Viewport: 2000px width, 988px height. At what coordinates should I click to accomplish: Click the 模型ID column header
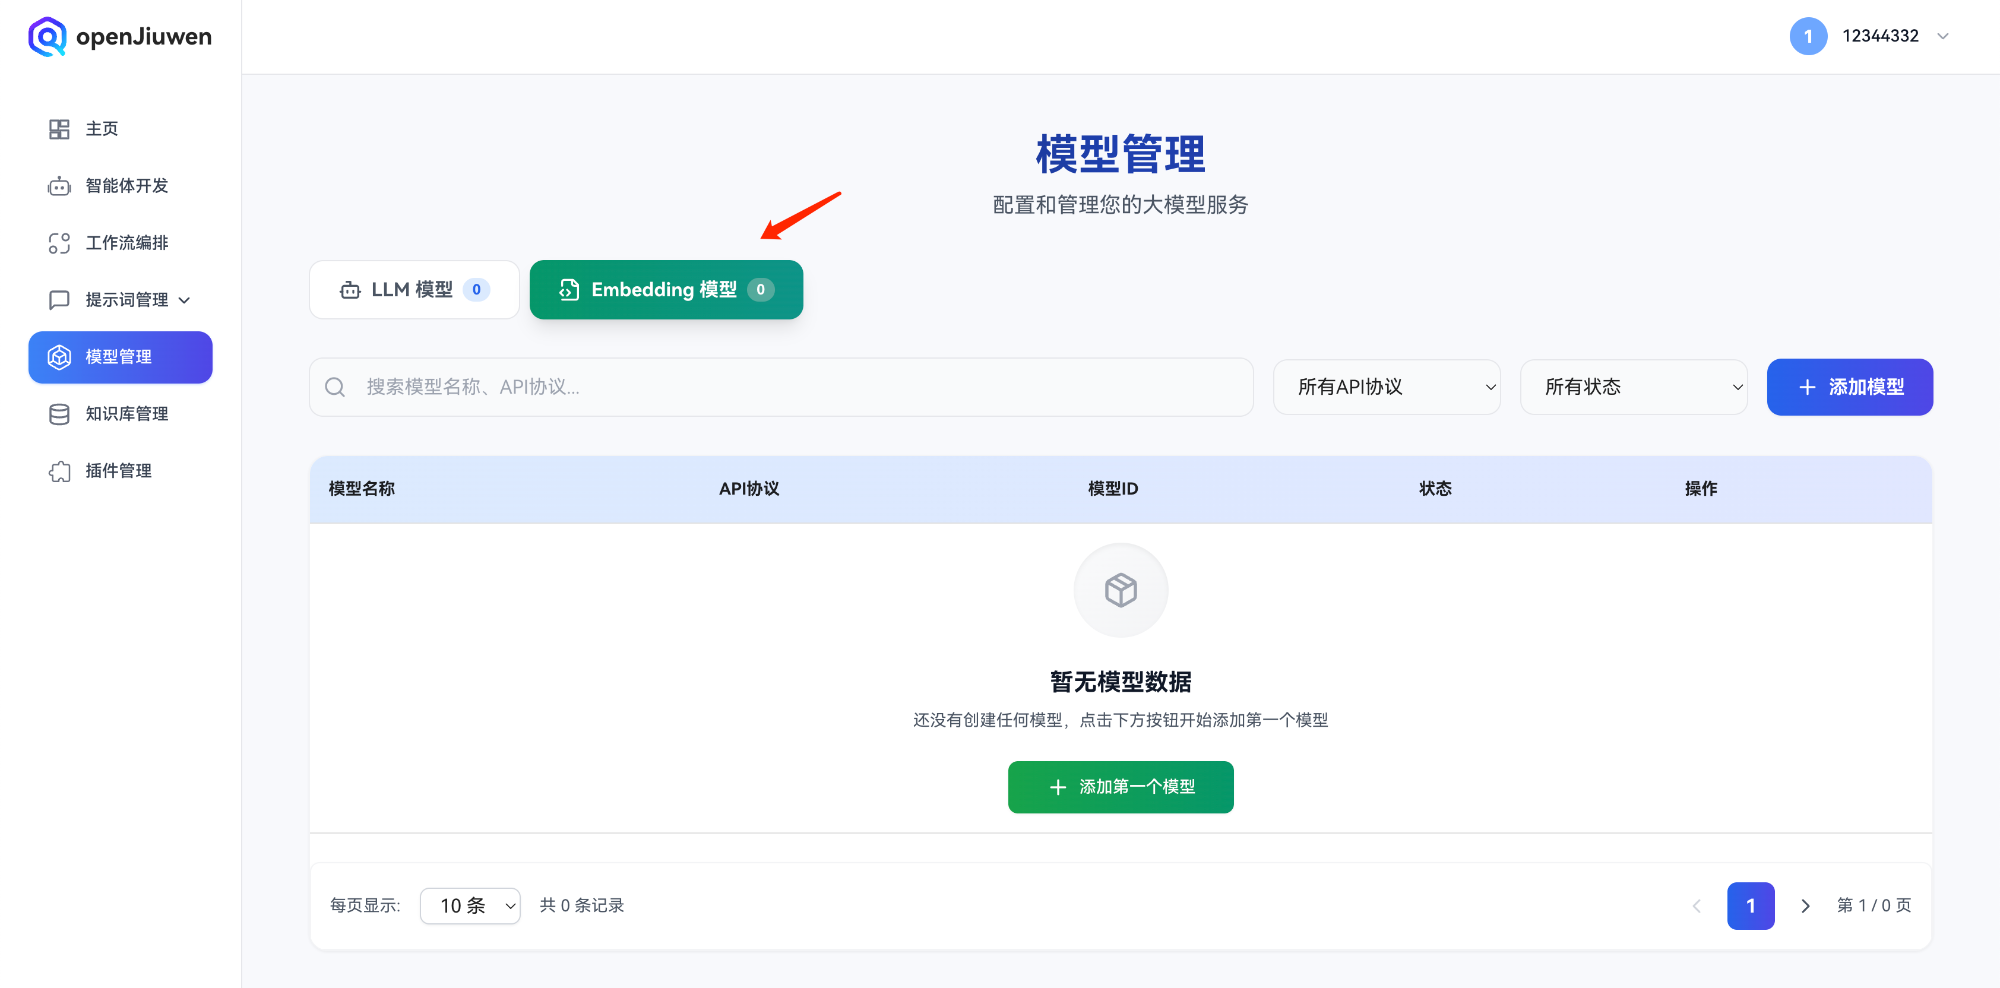coord(1113,489)
